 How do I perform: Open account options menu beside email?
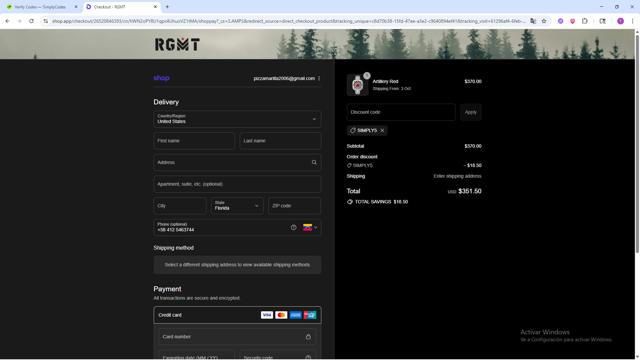pyautogui.click(x=319, y=78)
